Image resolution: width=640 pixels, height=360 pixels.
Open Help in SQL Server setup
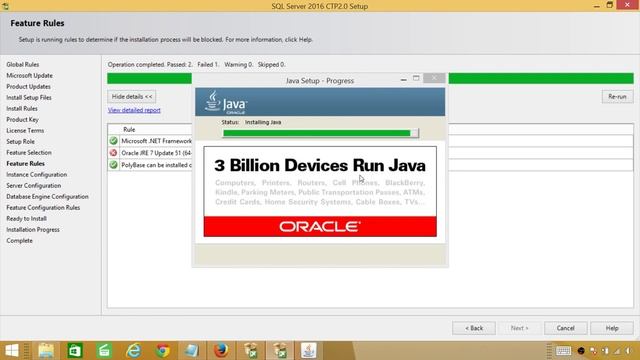(612, 328)
